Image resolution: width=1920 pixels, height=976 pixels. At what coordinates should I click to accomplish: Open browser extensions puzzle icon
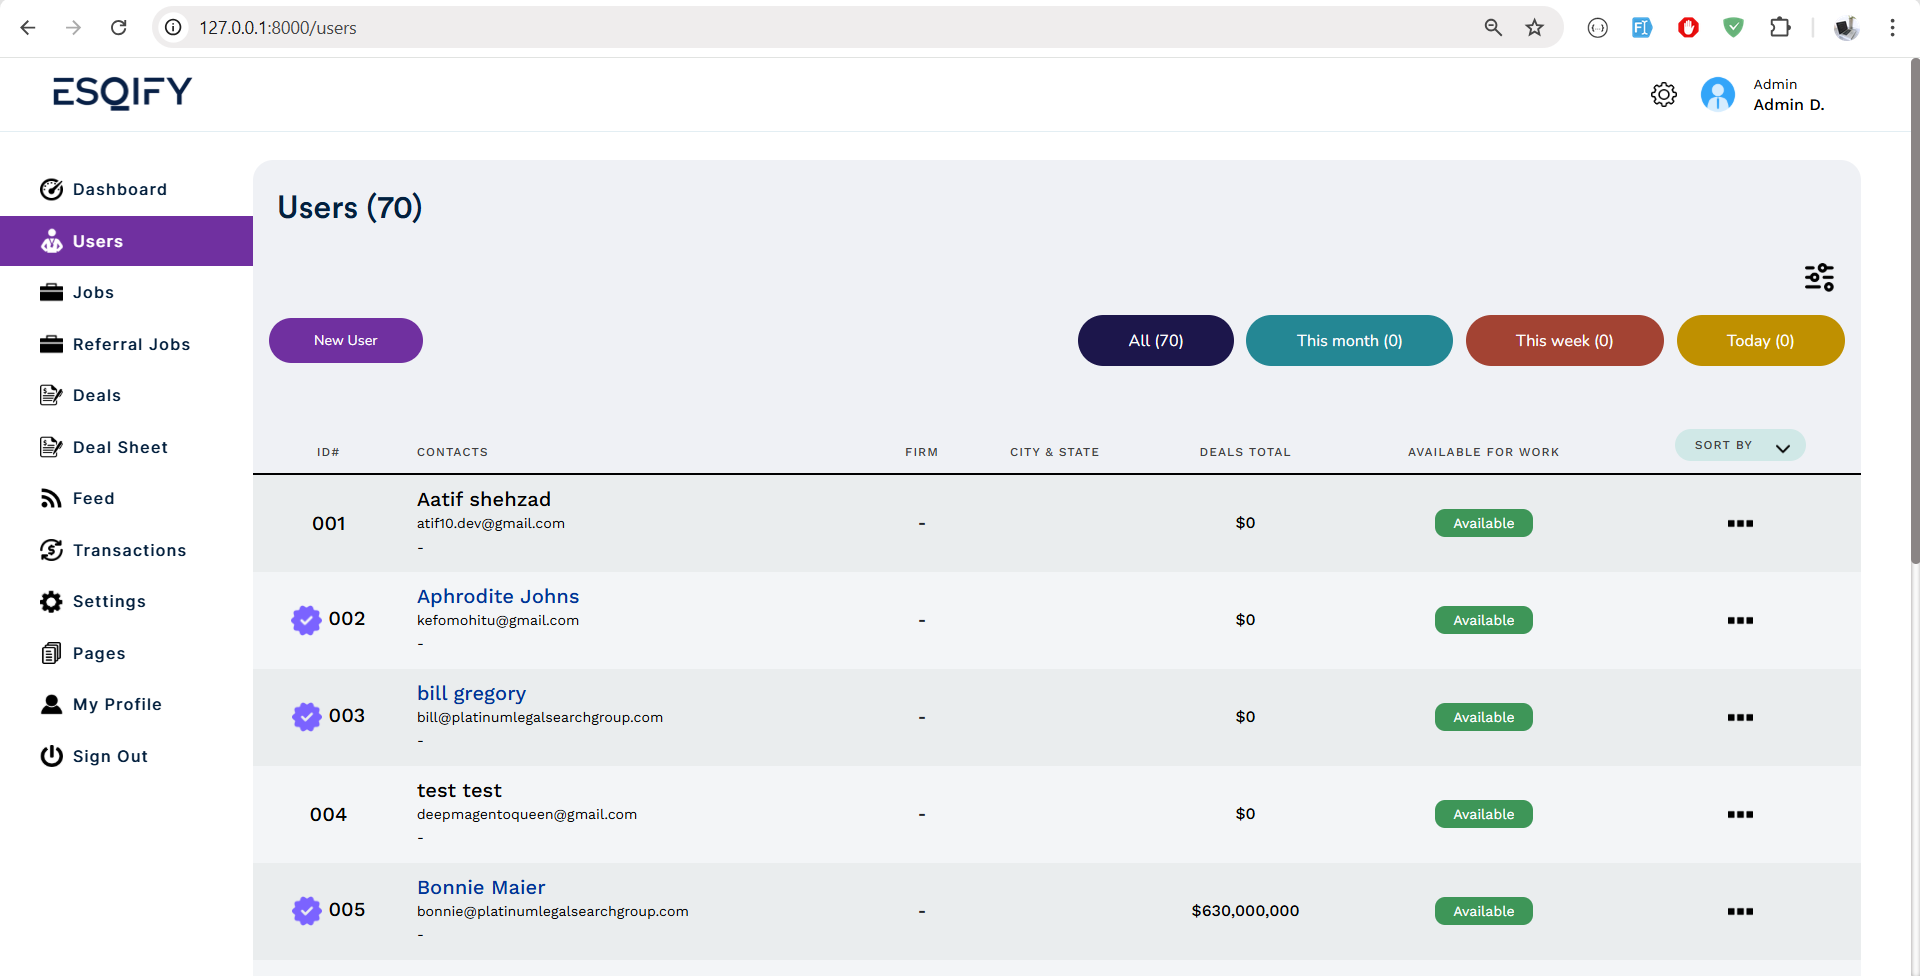coord(1780,28)
